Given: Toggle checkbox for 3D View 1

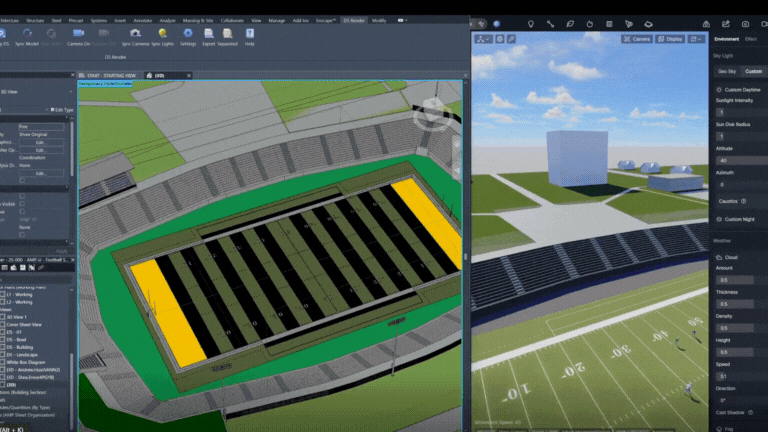Looking at the screenshot, I should pos(3,317).
